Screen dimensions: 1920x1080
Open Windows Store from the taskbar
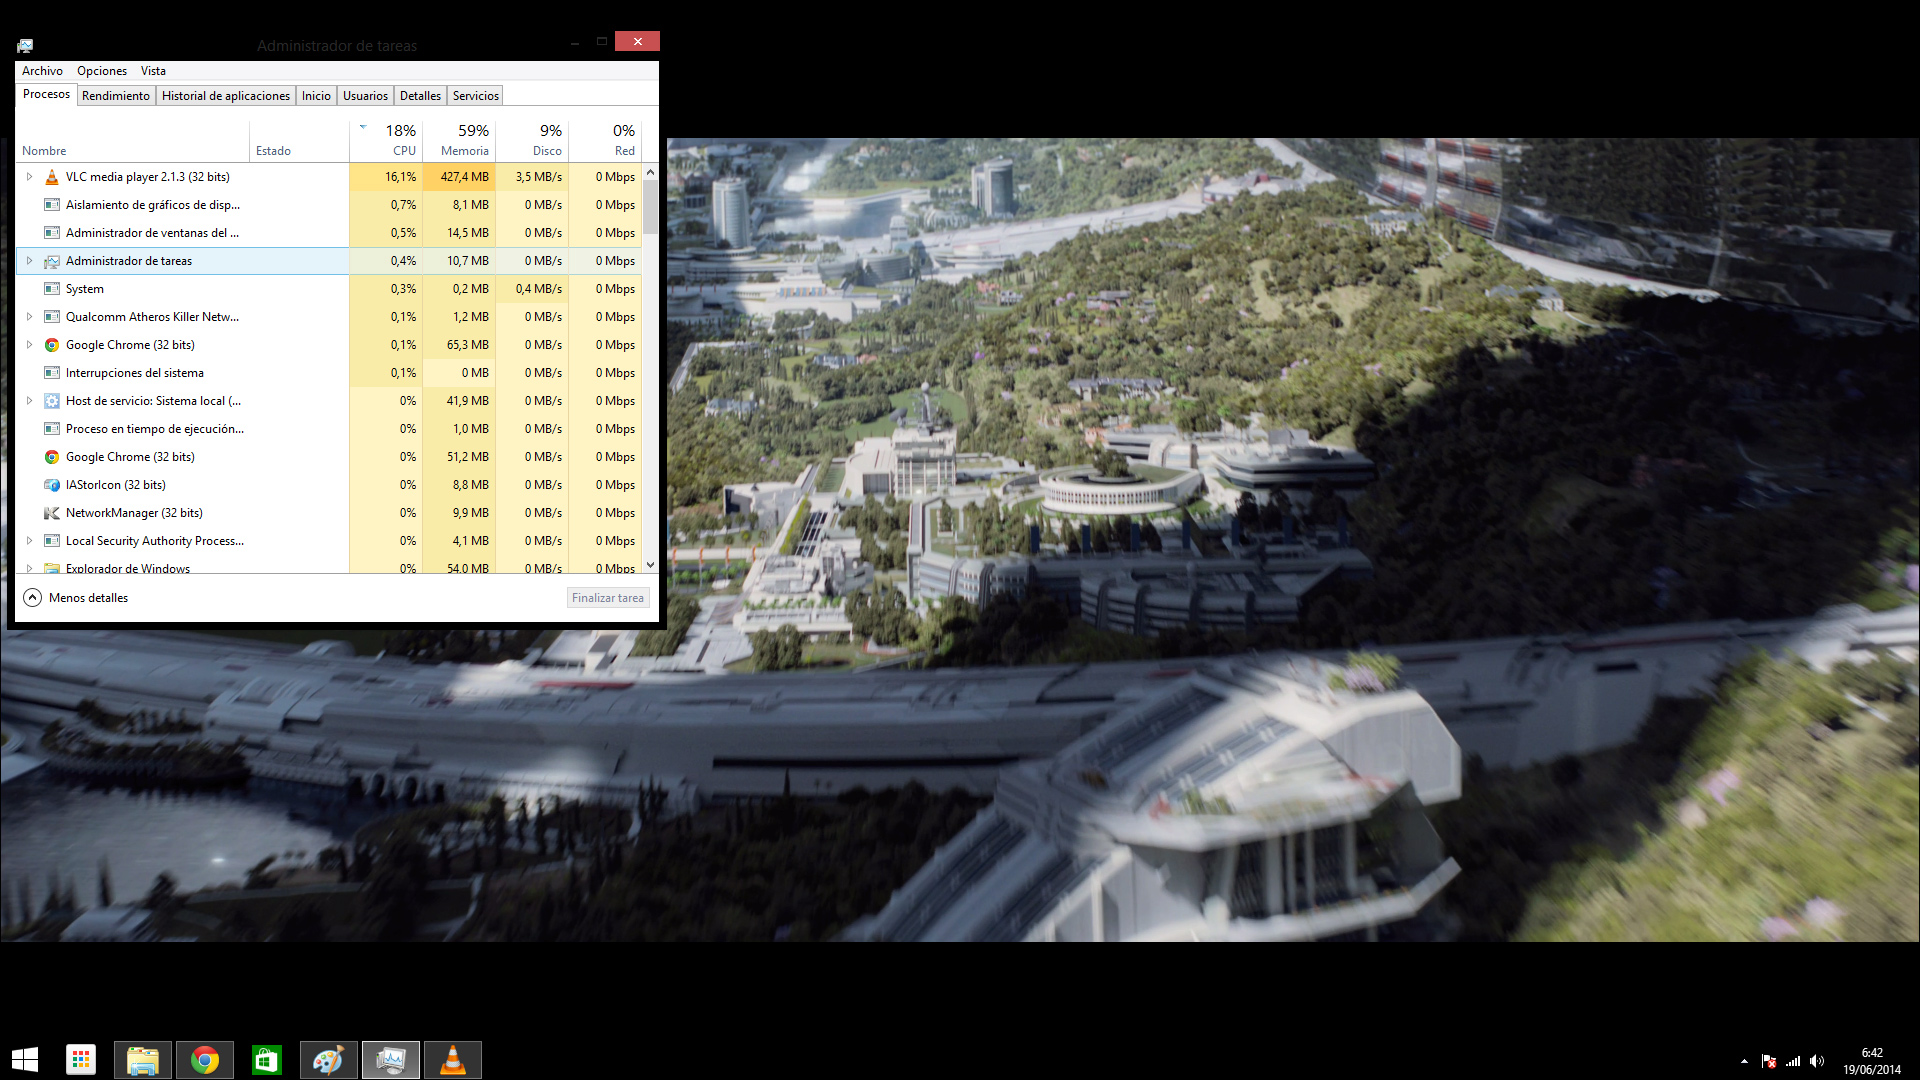(267, 1060)
